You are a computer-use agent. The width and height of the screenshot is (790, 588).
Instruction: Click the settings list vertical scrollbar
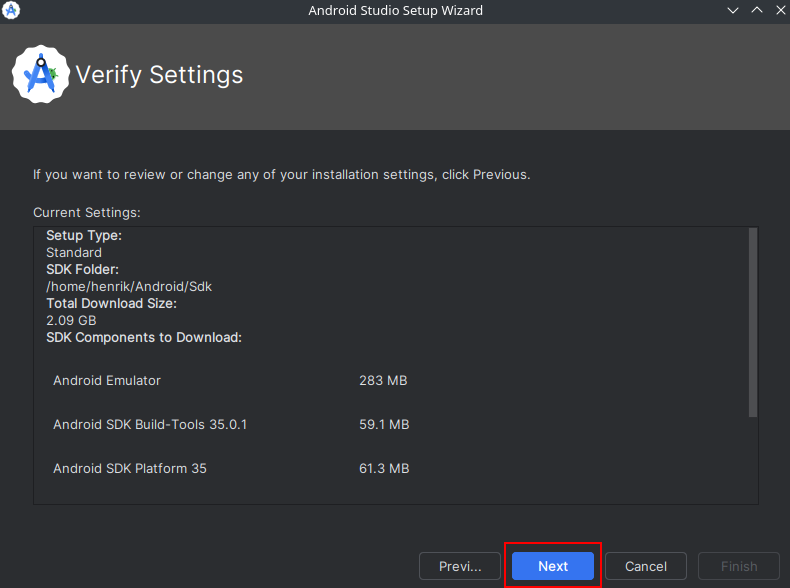753,322
